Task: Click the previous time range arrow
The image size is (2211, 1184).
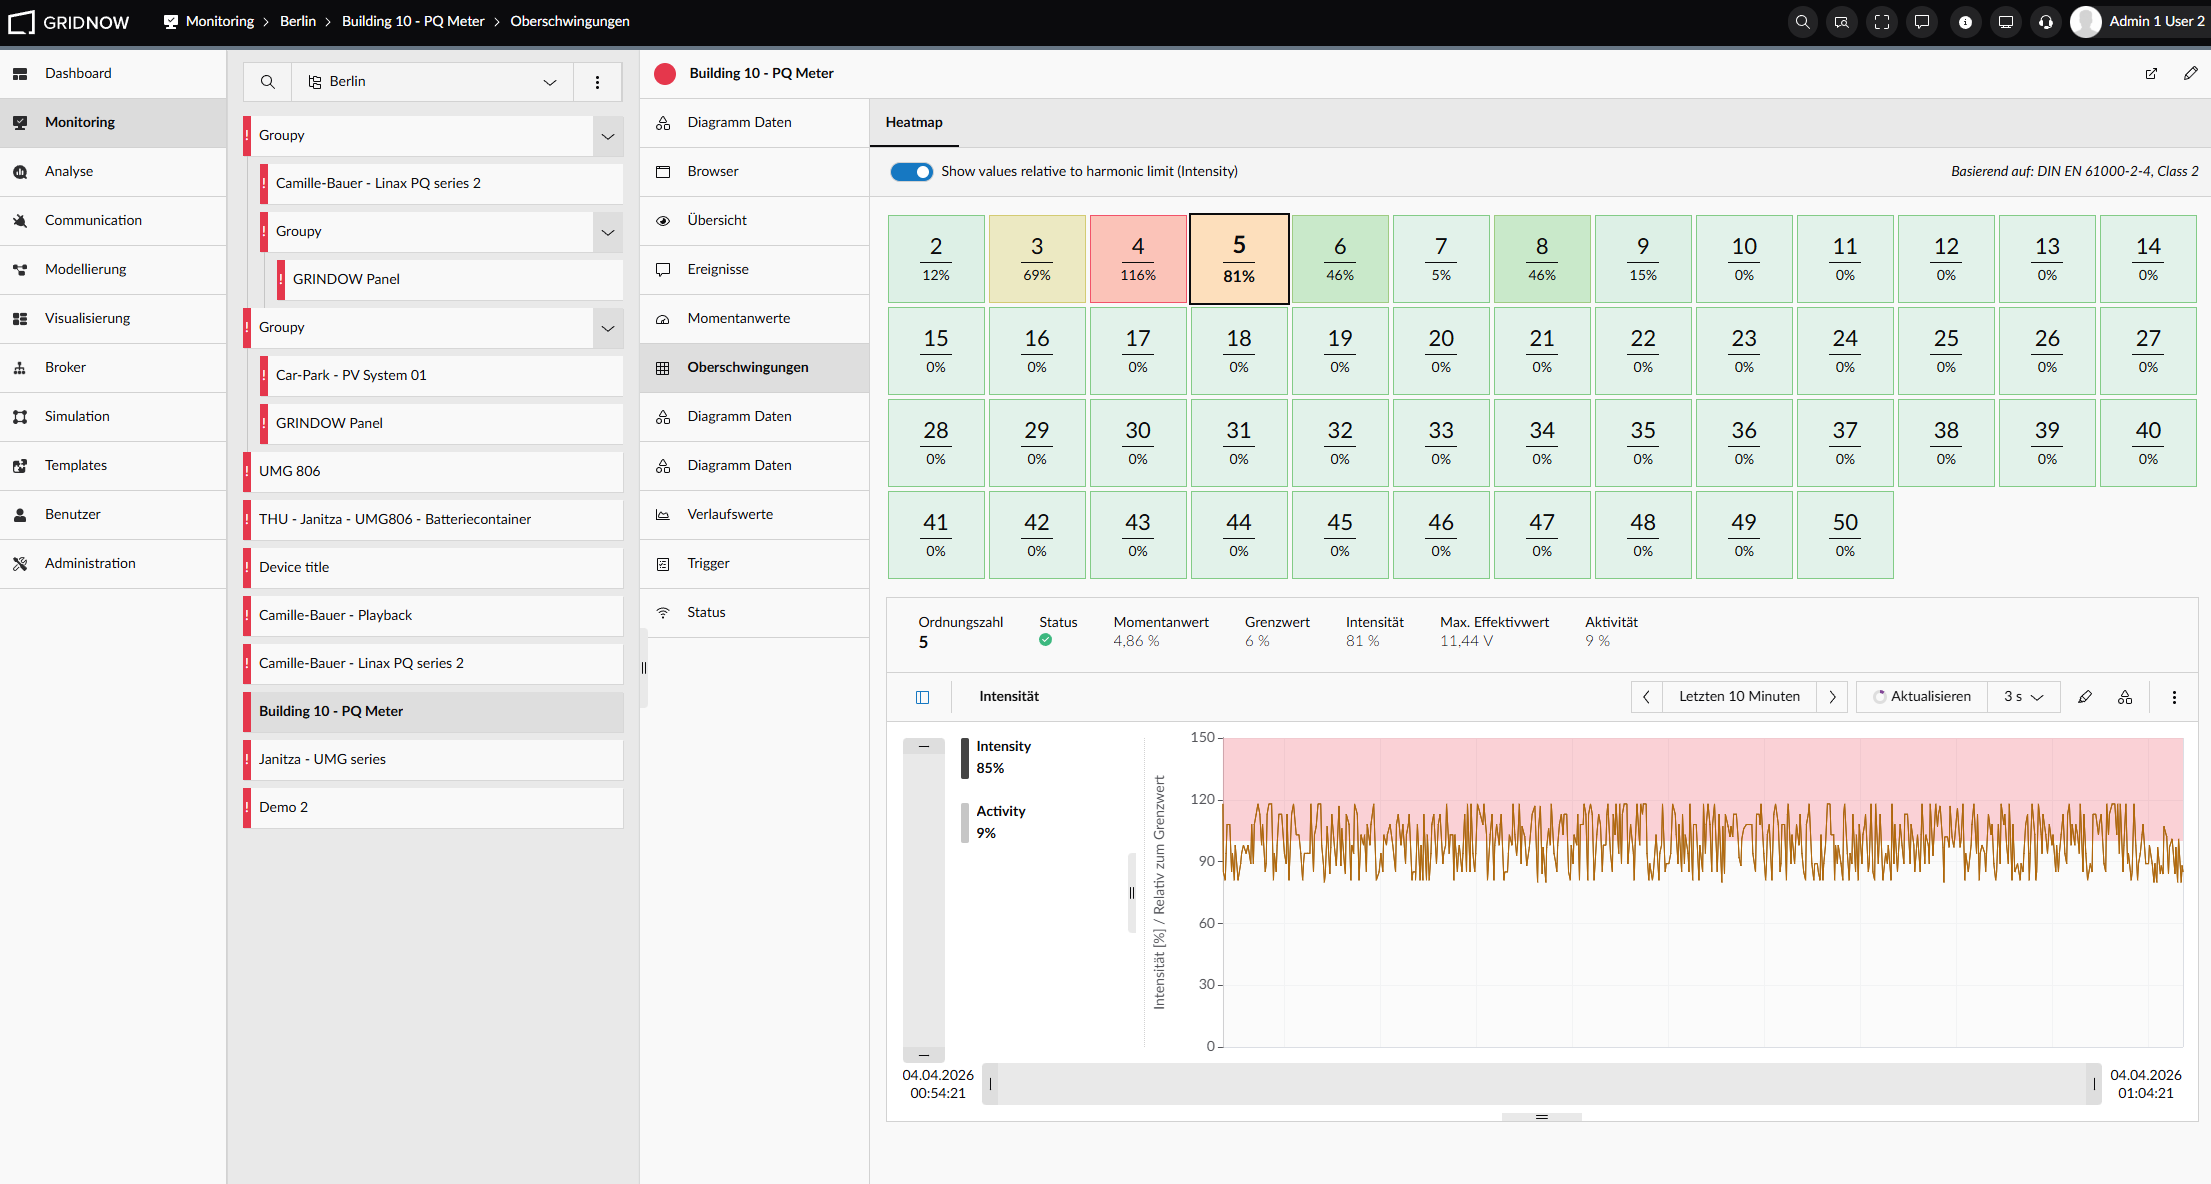Action: point(1647,697)
